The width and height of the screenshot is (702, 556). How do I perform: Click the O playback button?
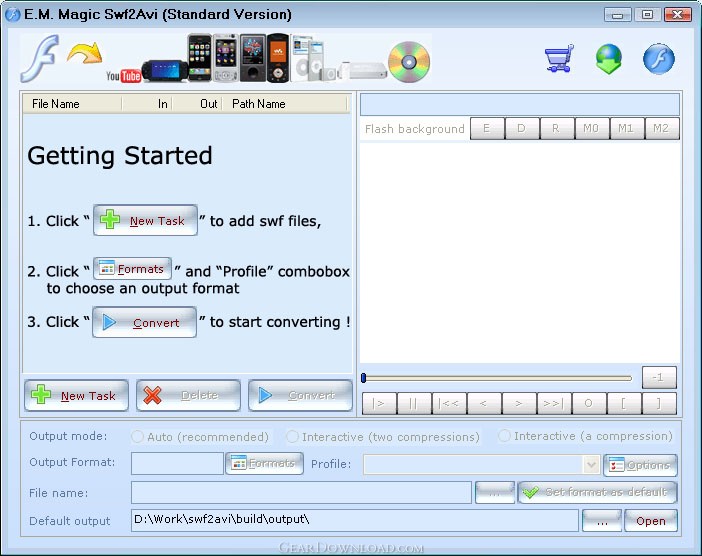point(588,403)
